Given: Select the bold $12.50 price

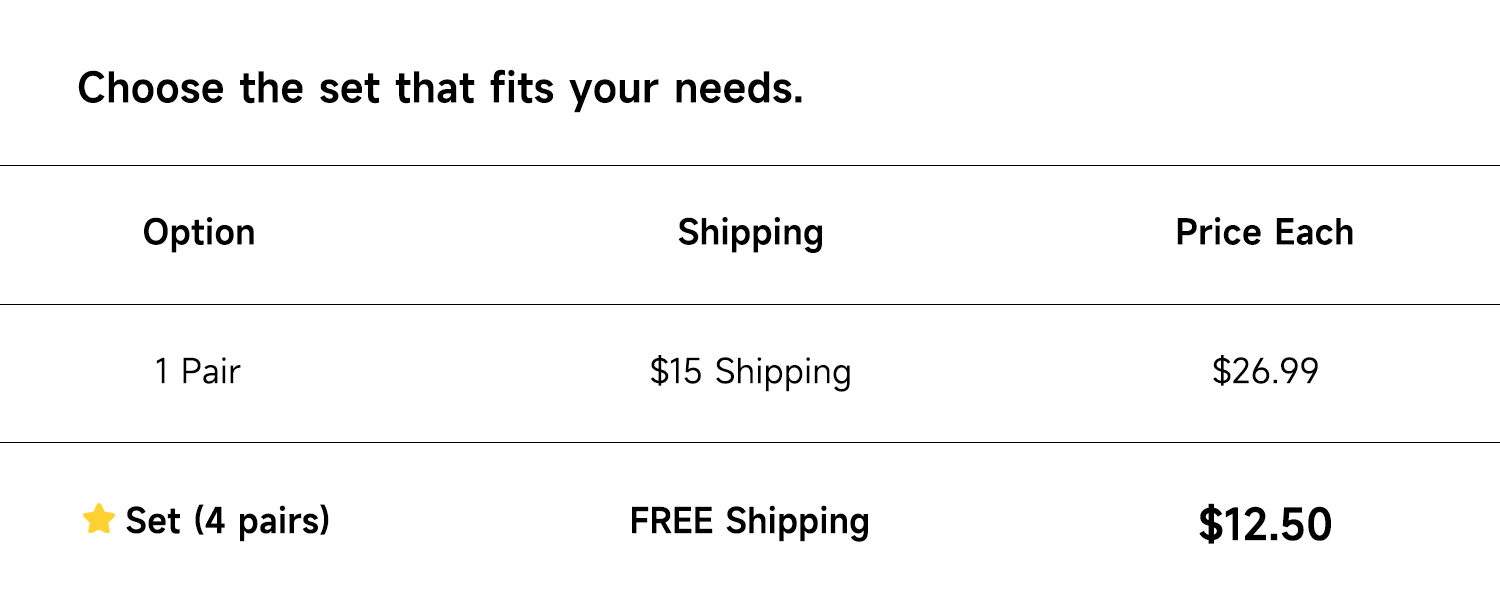Looking at the screenshot, I should [1265, 524].
